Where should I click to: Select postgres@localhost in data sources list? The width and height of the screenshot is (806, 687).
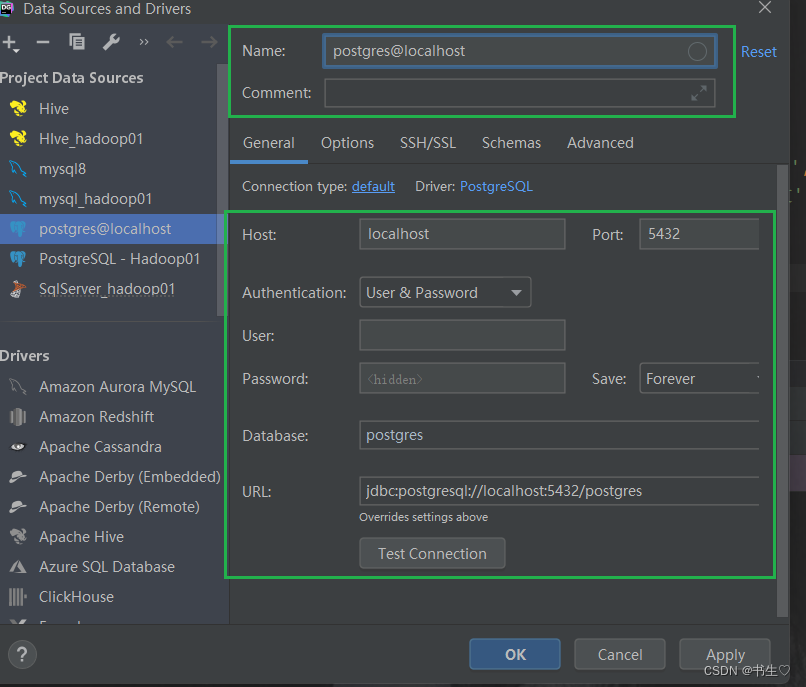click(108, 229)
